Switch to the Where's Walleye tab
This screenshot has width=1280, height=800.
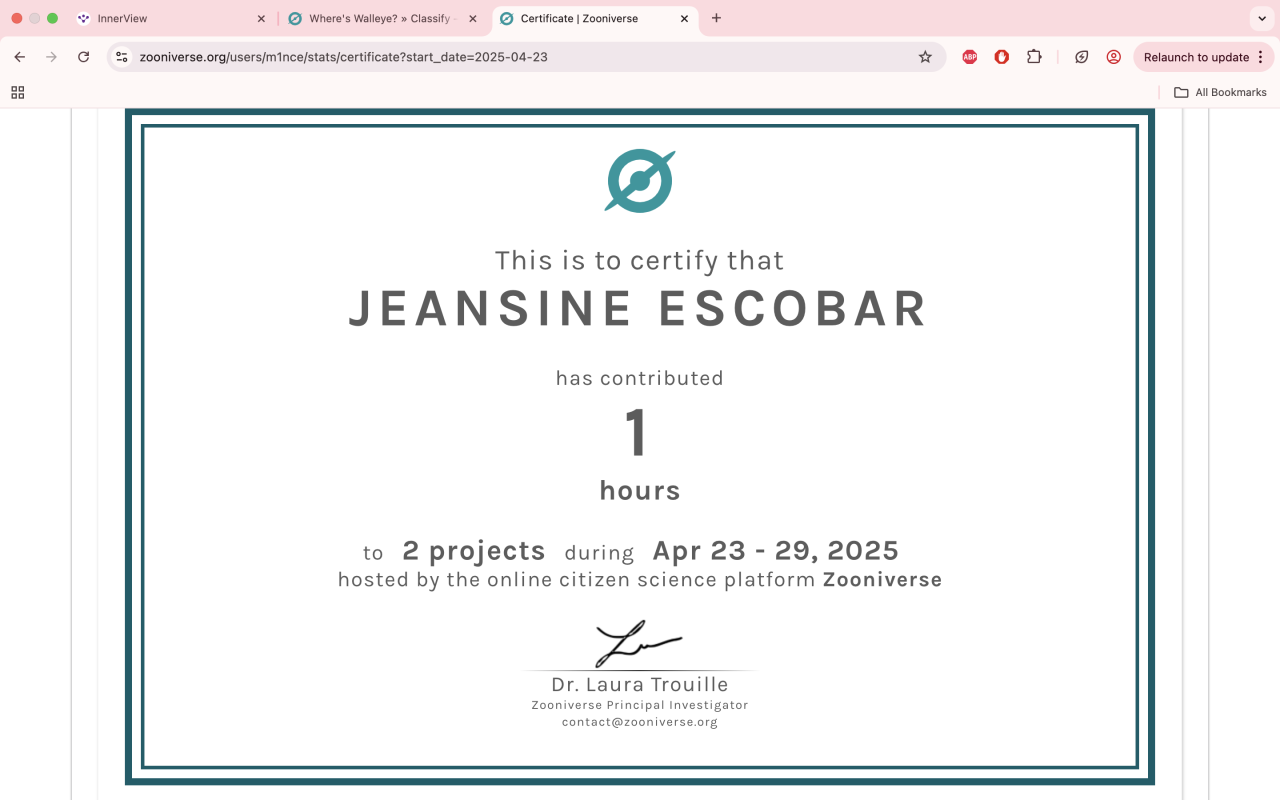[x=382, y=18]
